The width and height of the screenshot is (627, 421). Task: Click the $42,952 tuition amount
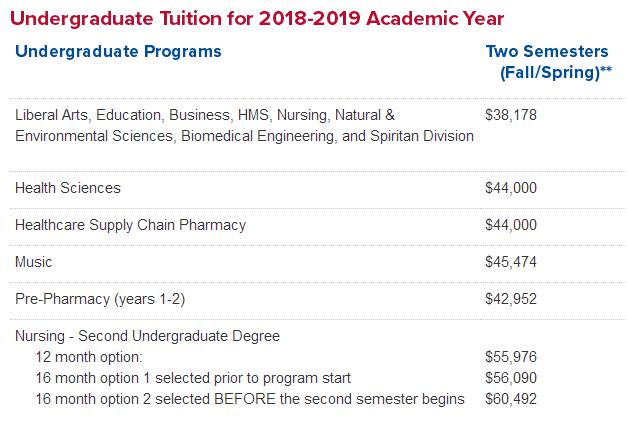click(511, 299)
